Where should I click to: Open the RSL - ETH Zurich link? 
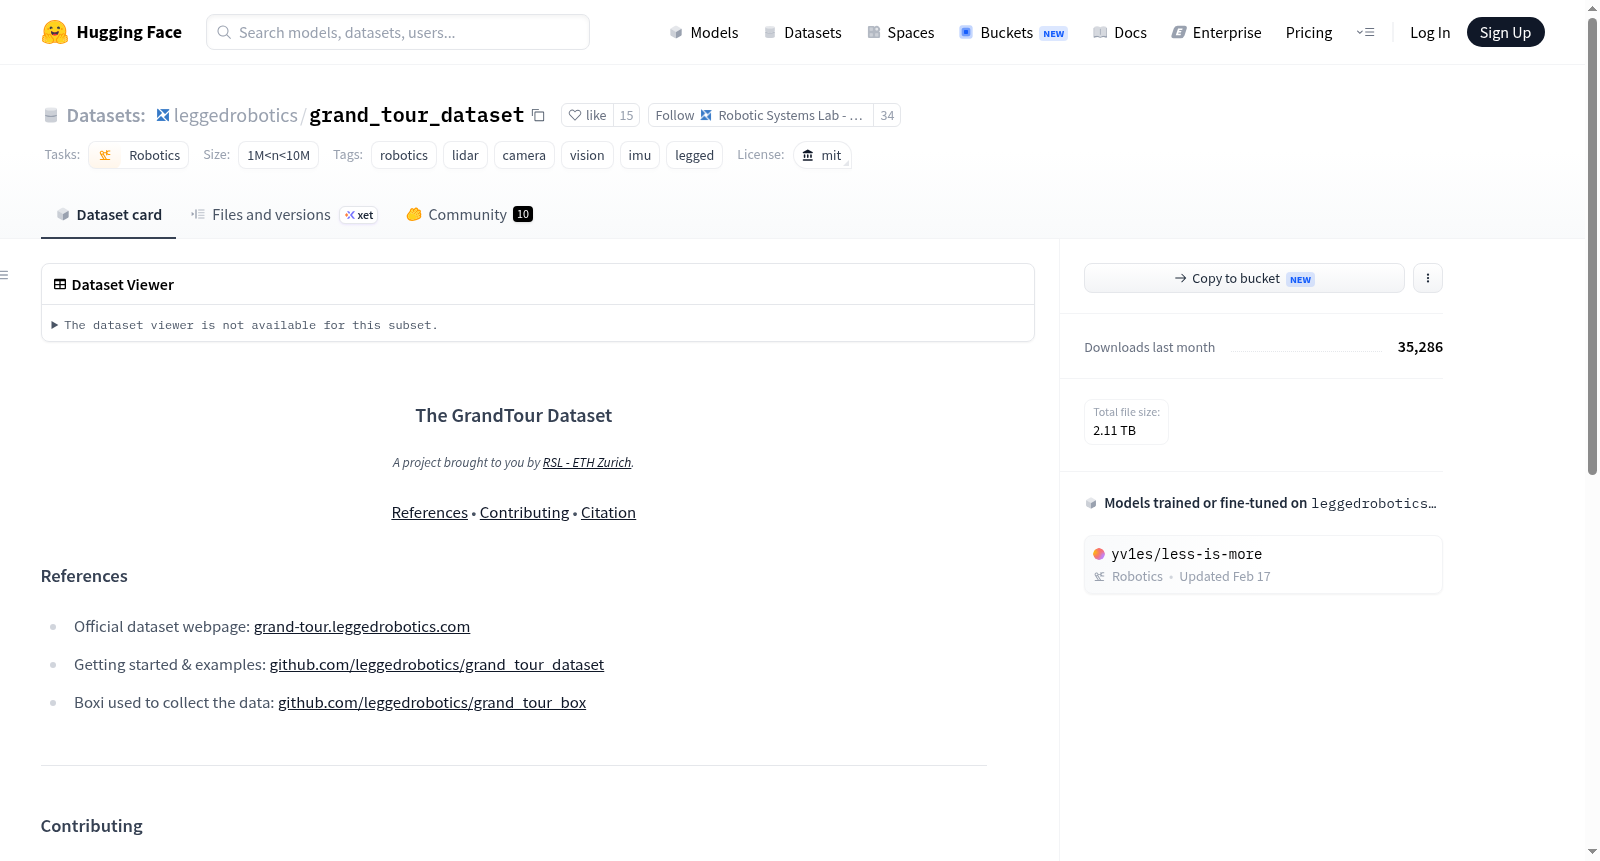click(587, 462)
